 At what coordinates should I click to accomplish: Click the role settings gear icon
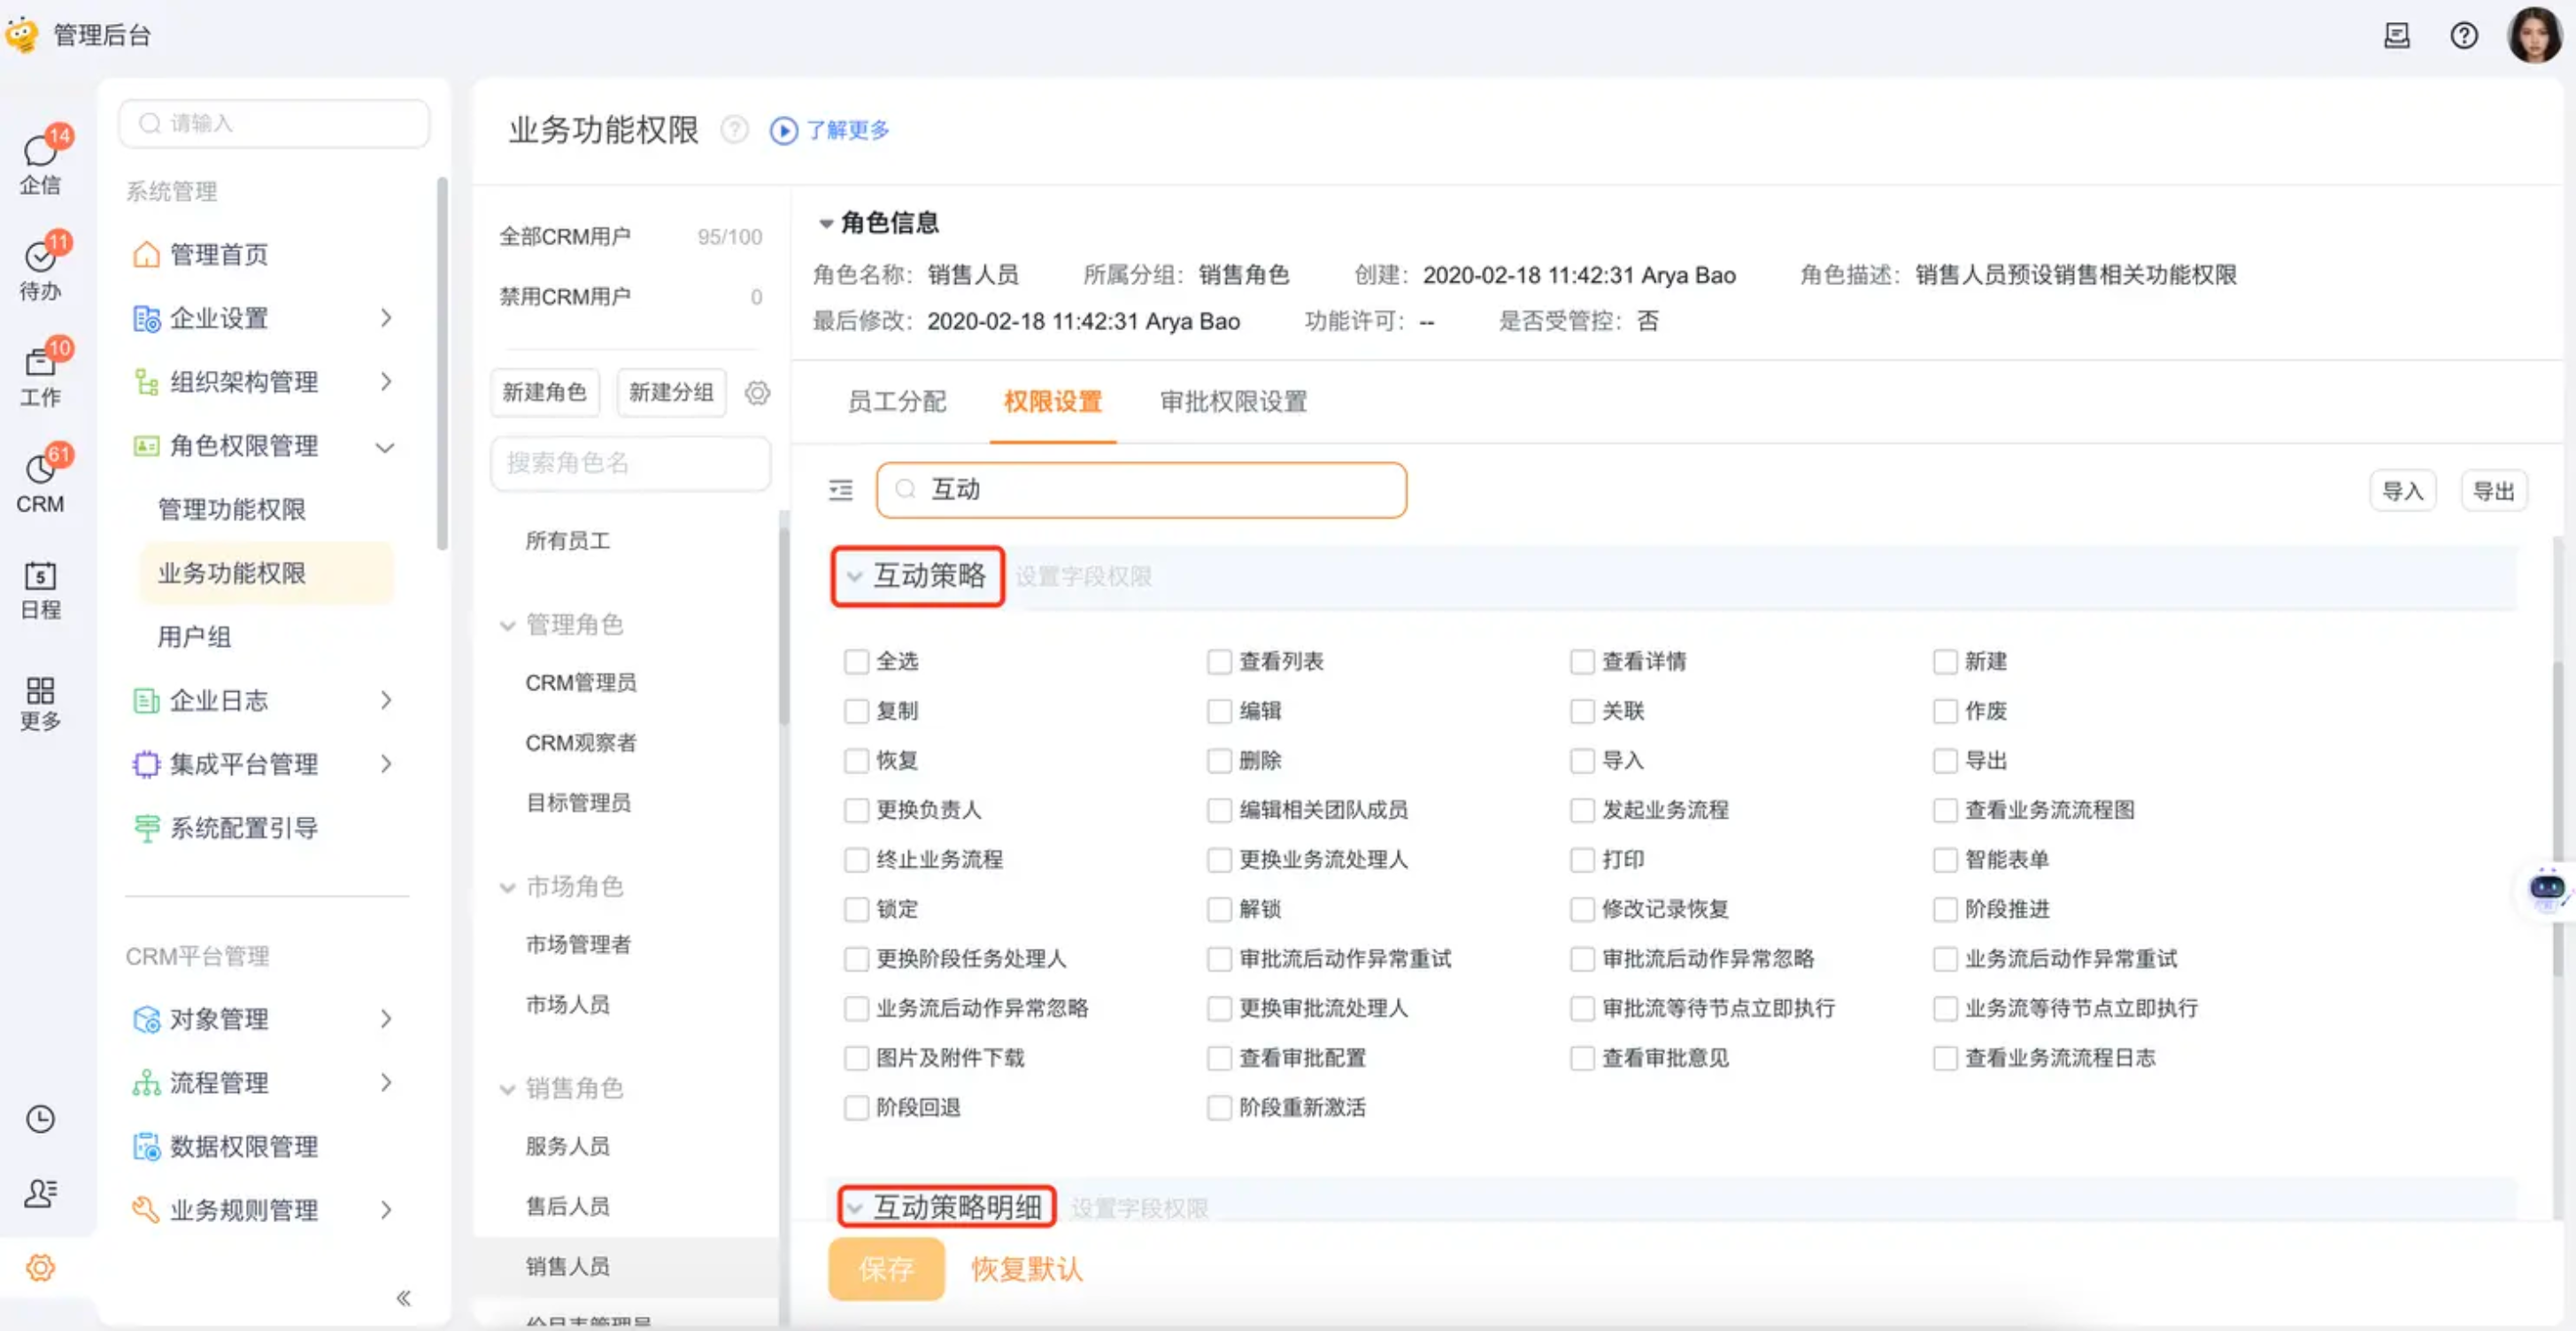point(757,393)
